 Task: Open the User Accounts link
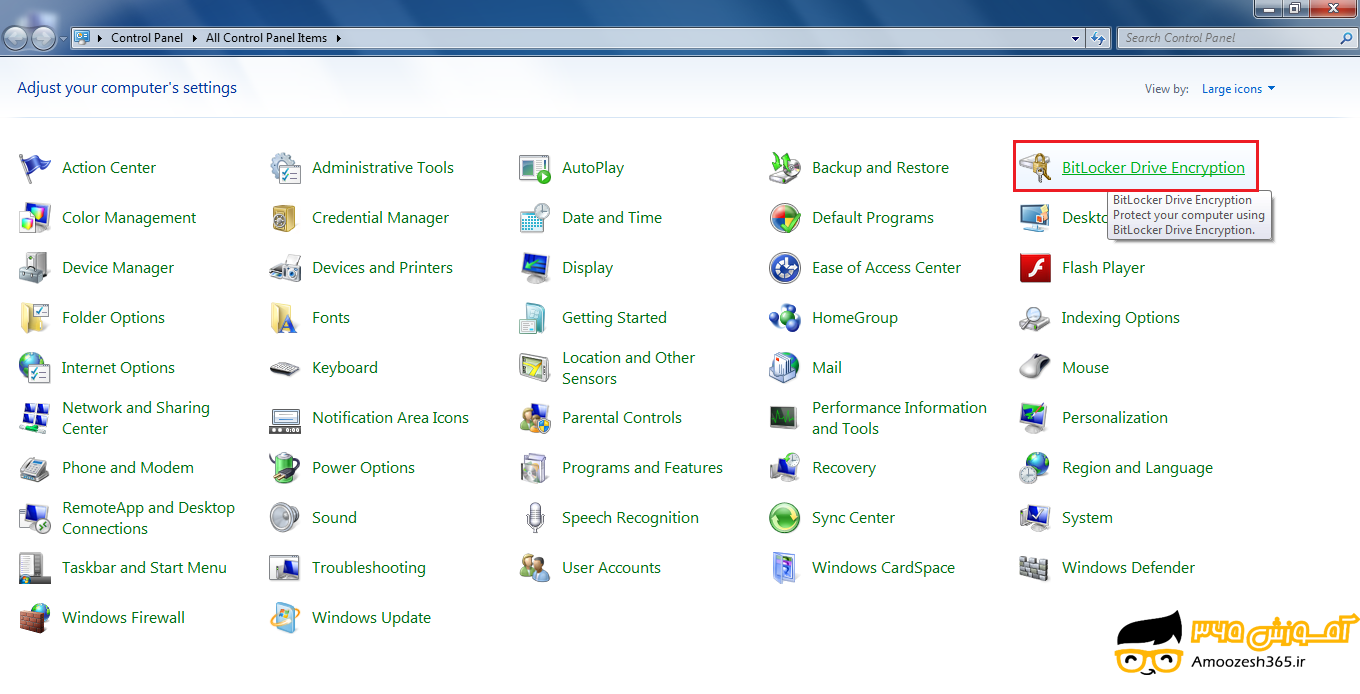pos(611,568)
